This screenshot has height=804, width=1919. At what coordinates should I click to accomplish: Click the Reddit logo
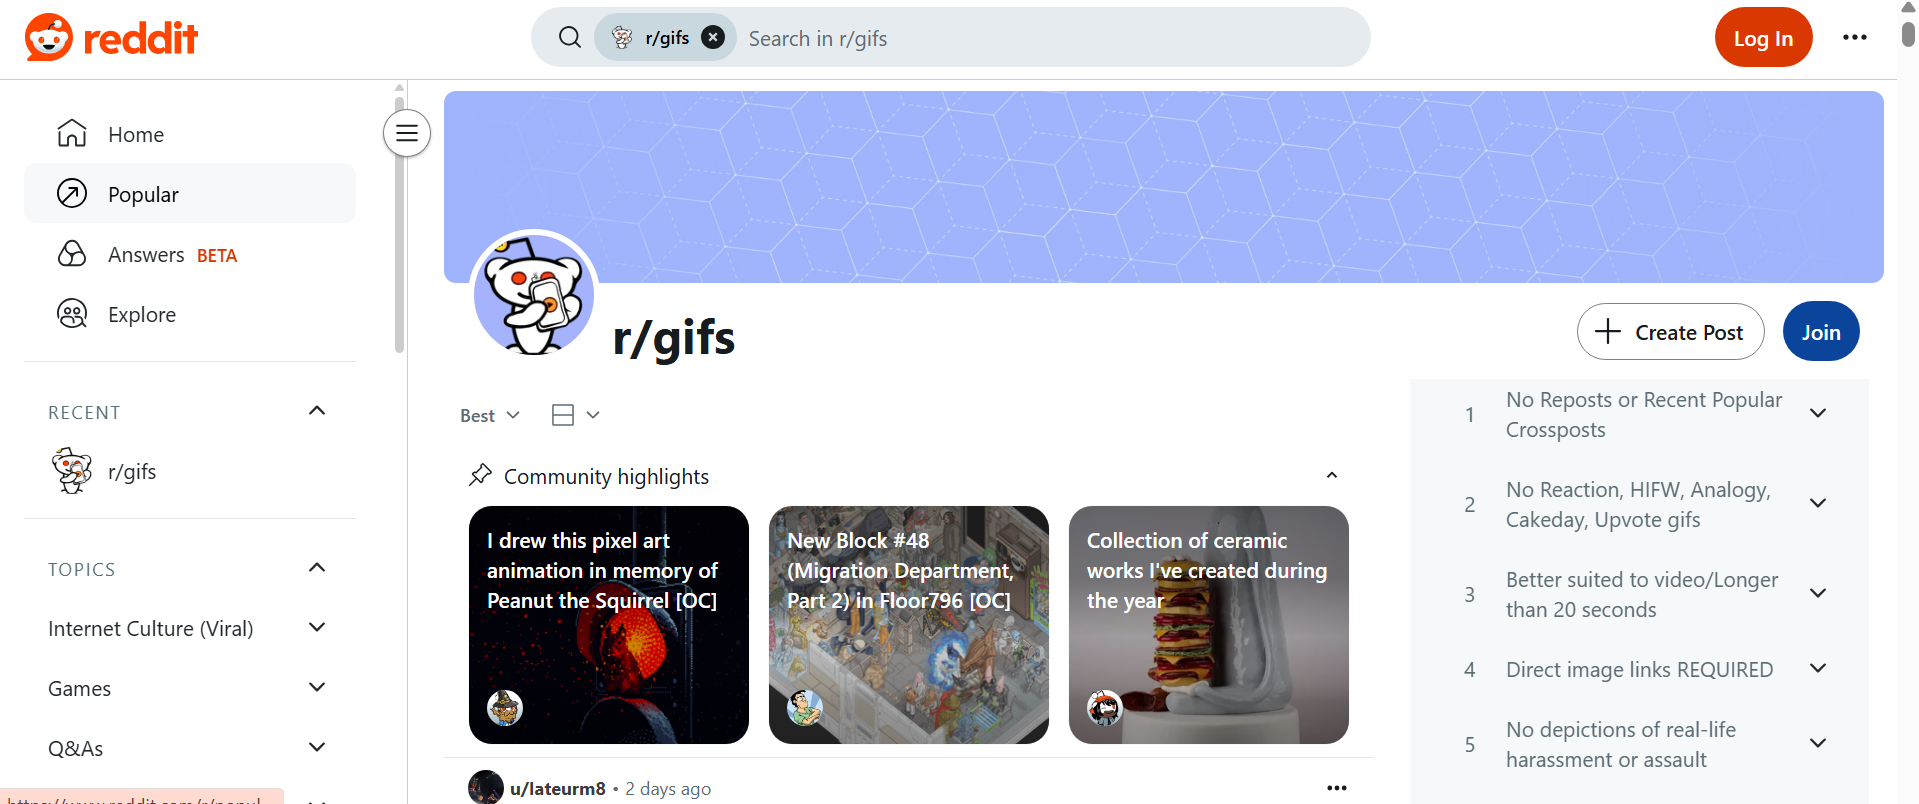111,38
